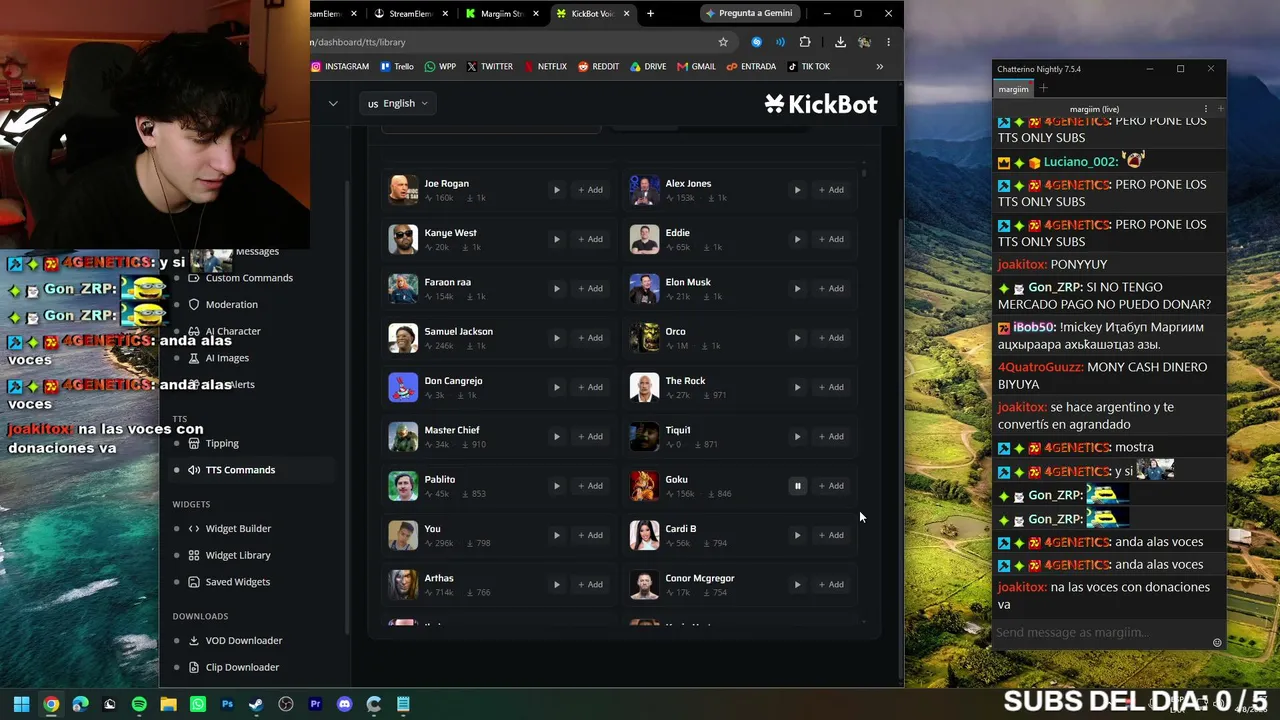
Task: Open Saved Widgets in the sidebar
Action: (x=237, y=582)
